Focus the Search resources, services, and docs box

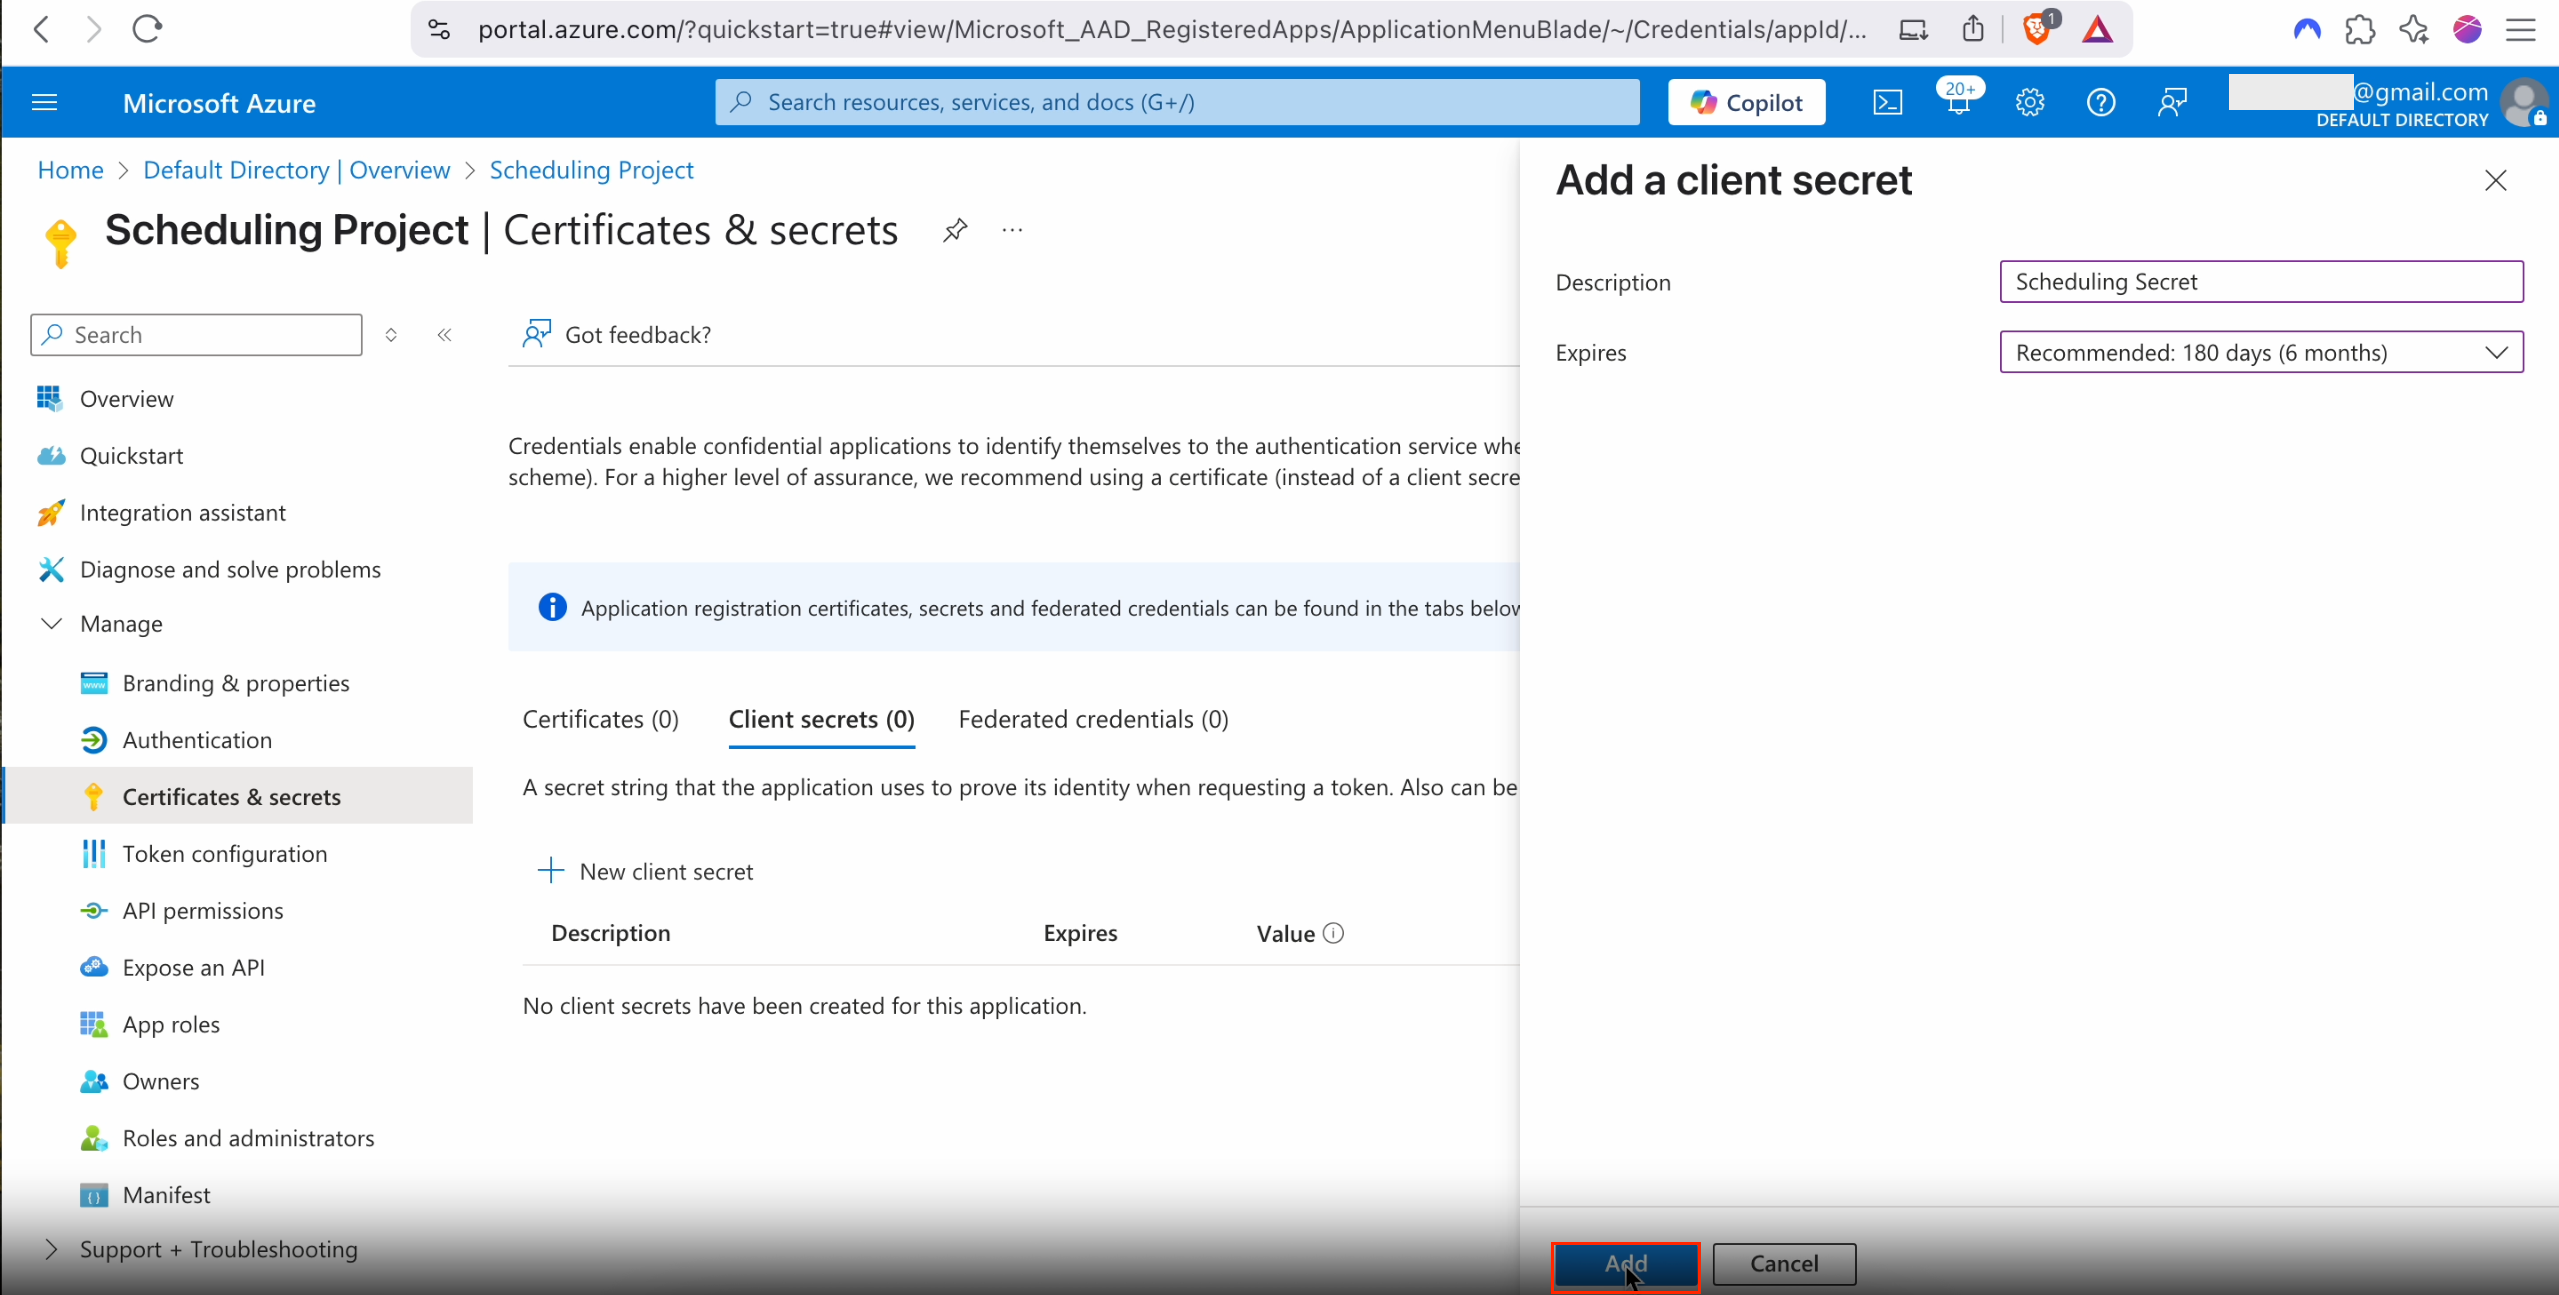coord(1177,102)
